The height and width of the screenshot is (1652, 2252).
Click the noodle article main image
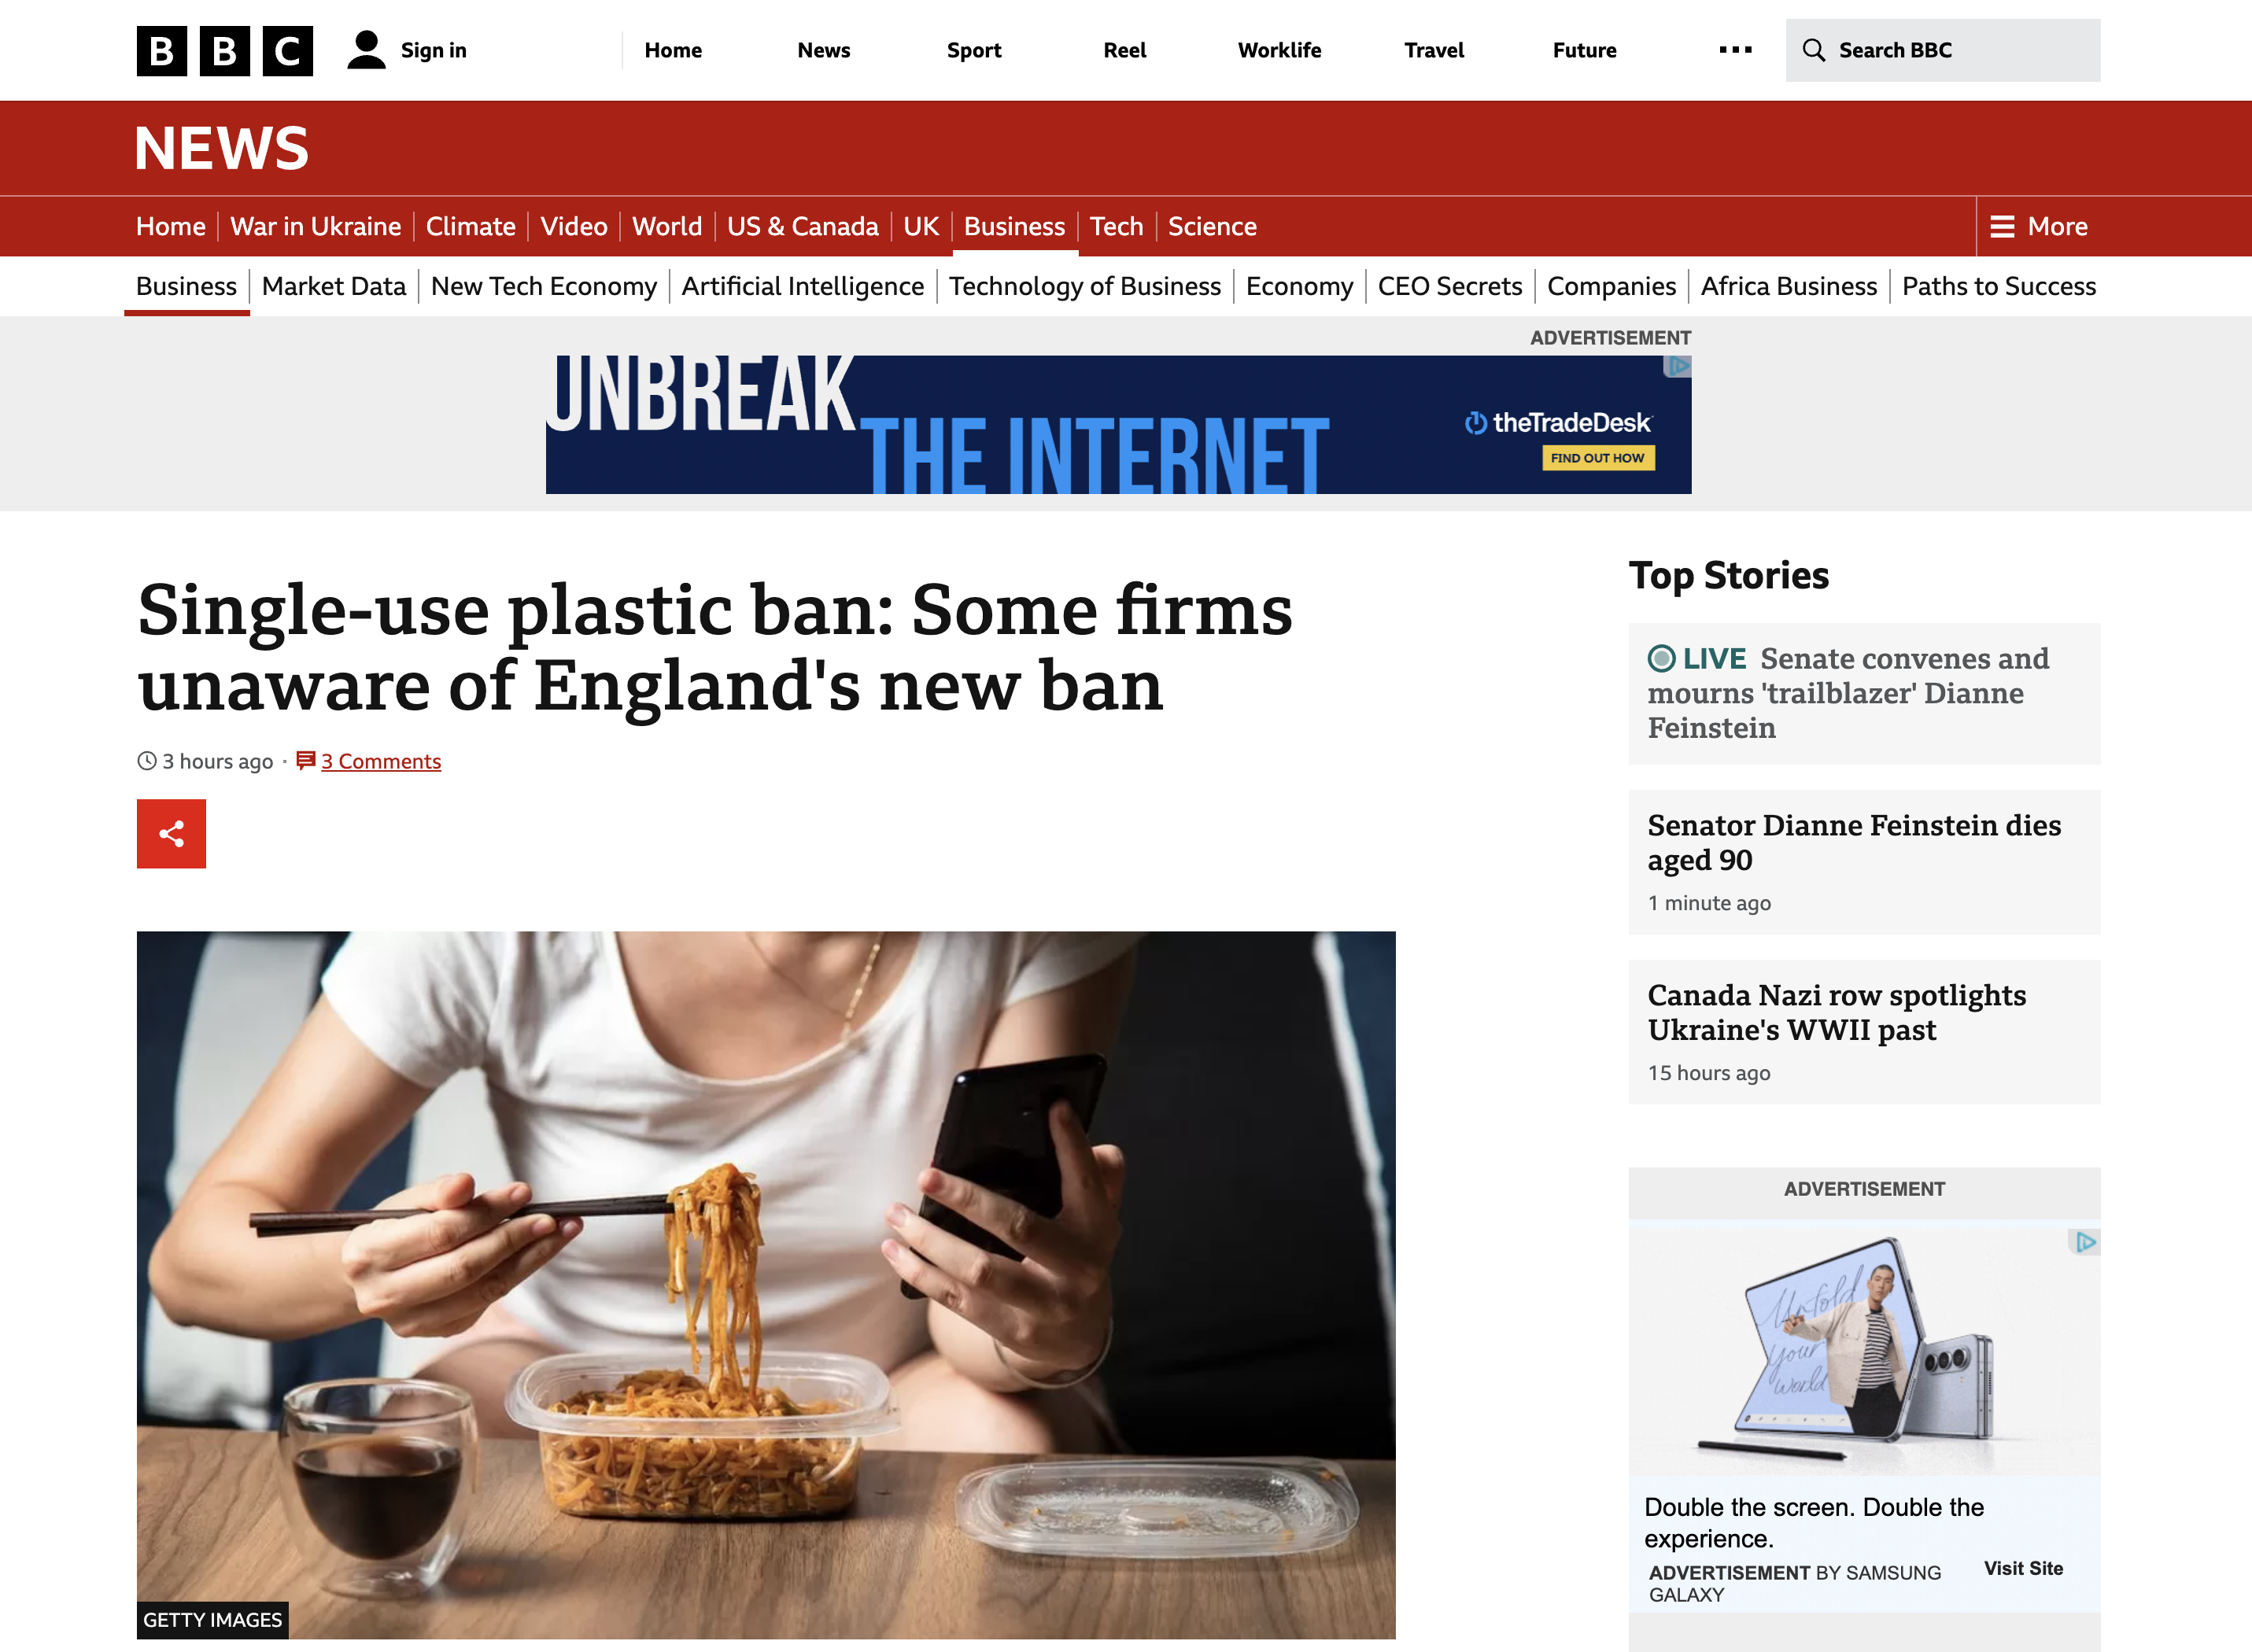pos(766,1285)
